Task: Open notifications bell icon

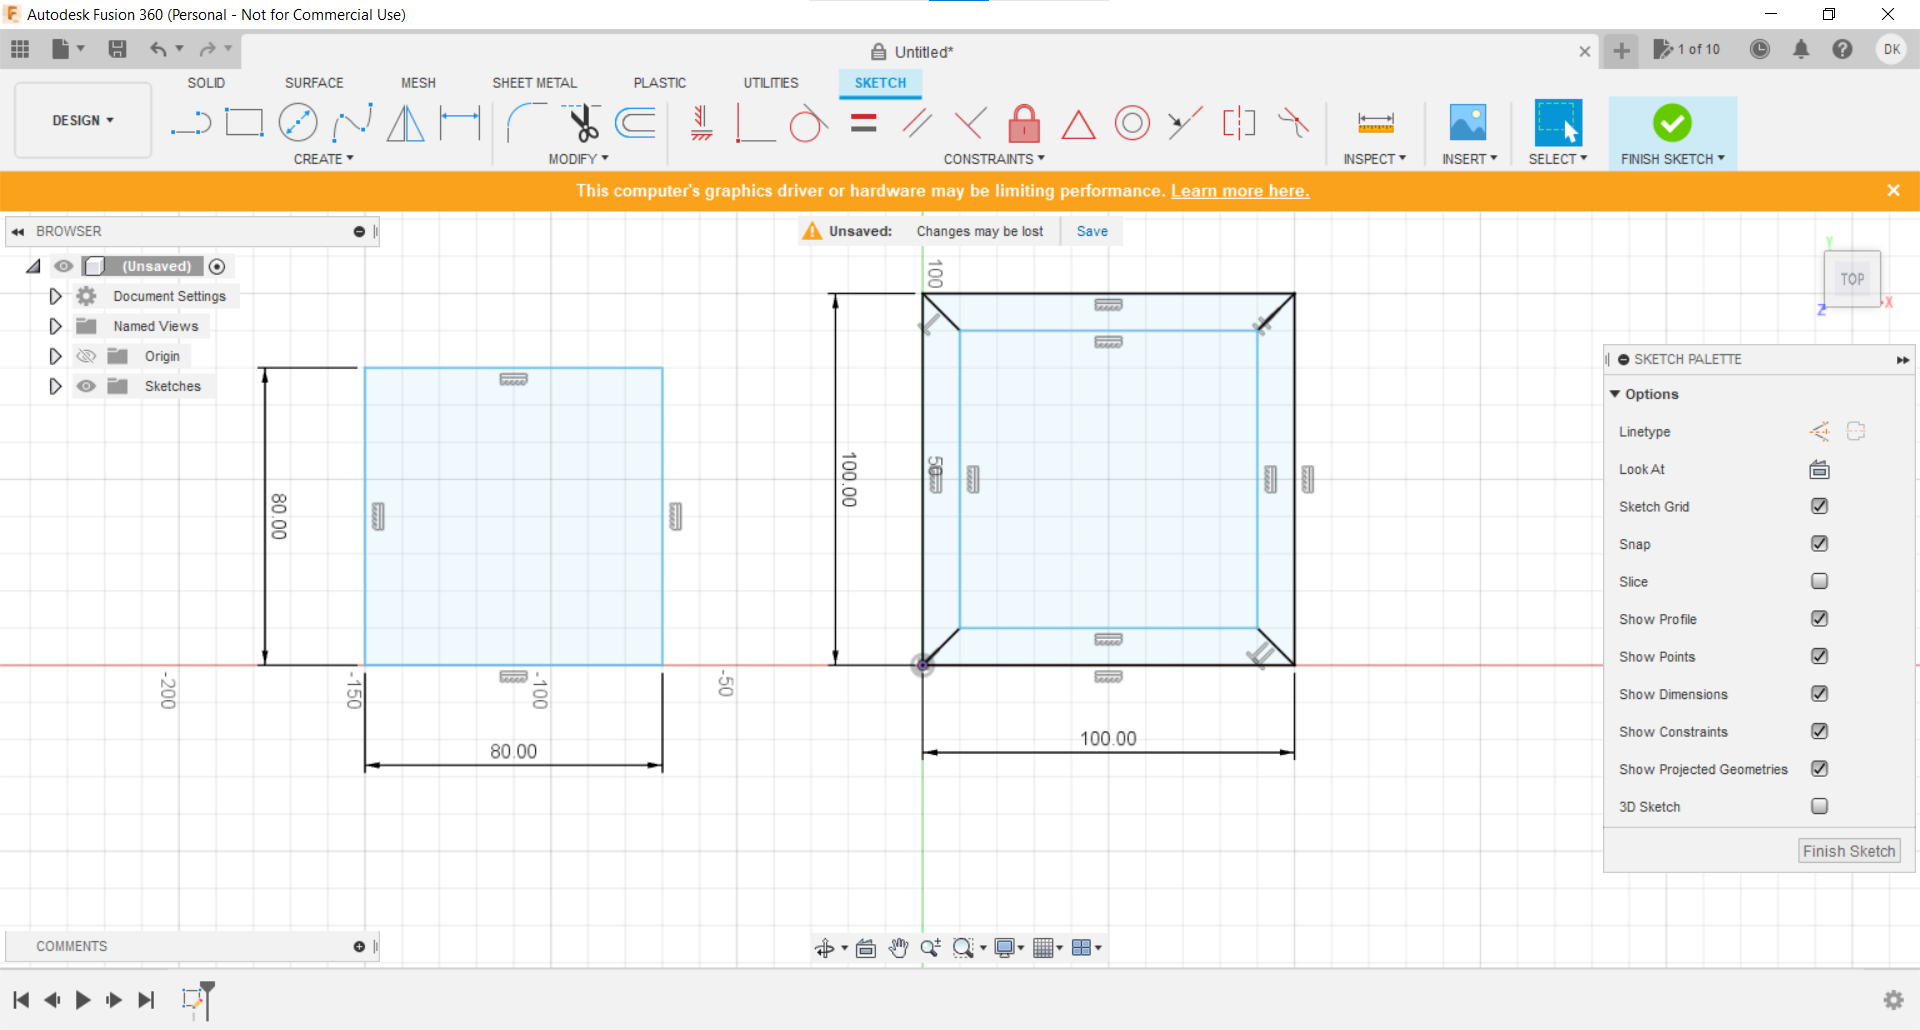Action: tap(1801, 49)
